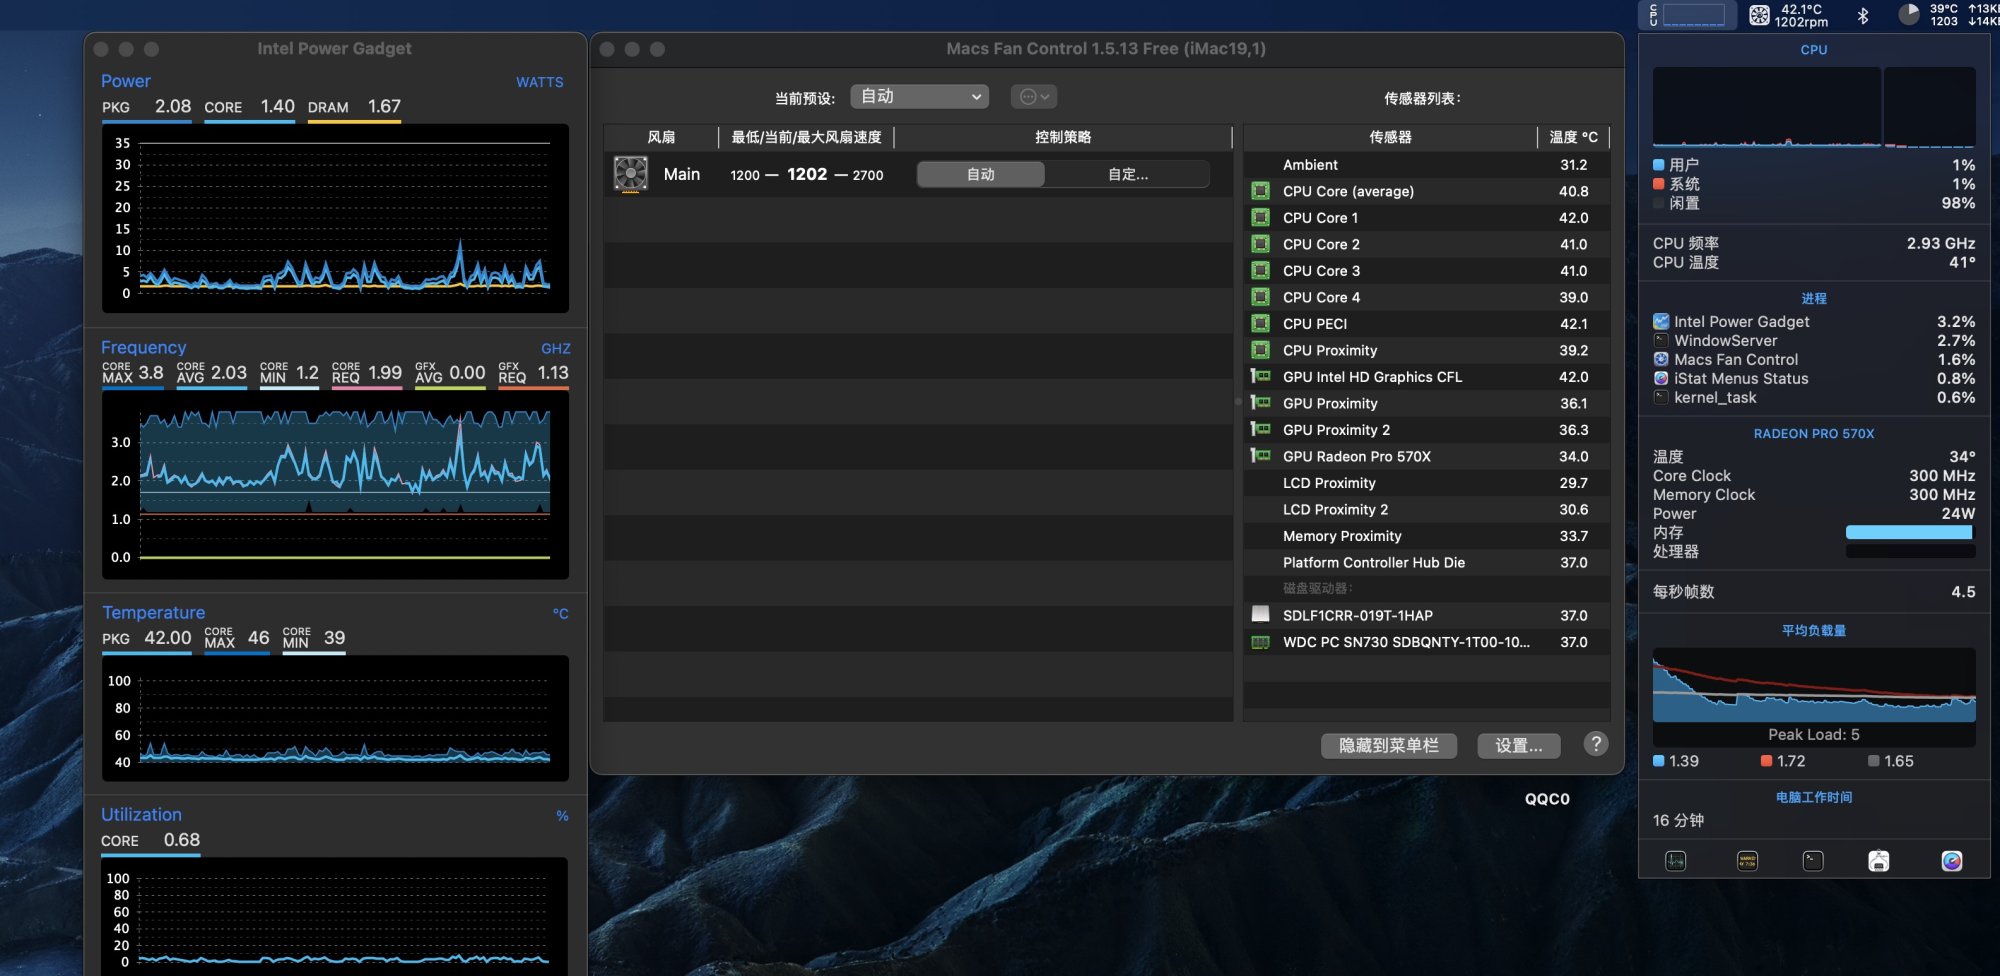This screenshot has width=2000, height=976.
Task: Select the Ambient sensor row
Action: 1427,165
